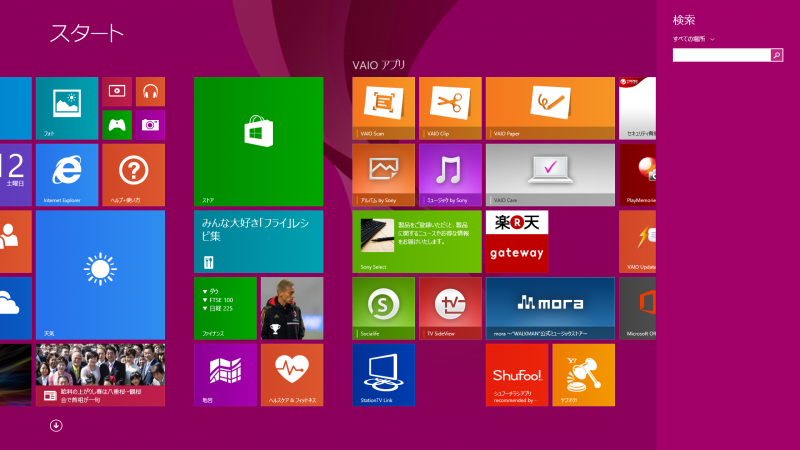Launch the Camera small tile
The image size is (800, 450).
click(x=150, y=125)
